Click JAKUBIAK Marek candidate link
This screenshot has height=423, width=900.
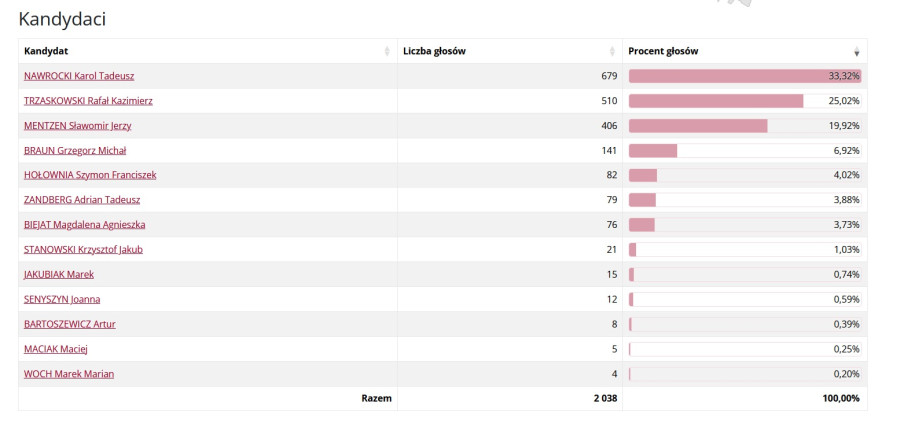pos(59,275)
